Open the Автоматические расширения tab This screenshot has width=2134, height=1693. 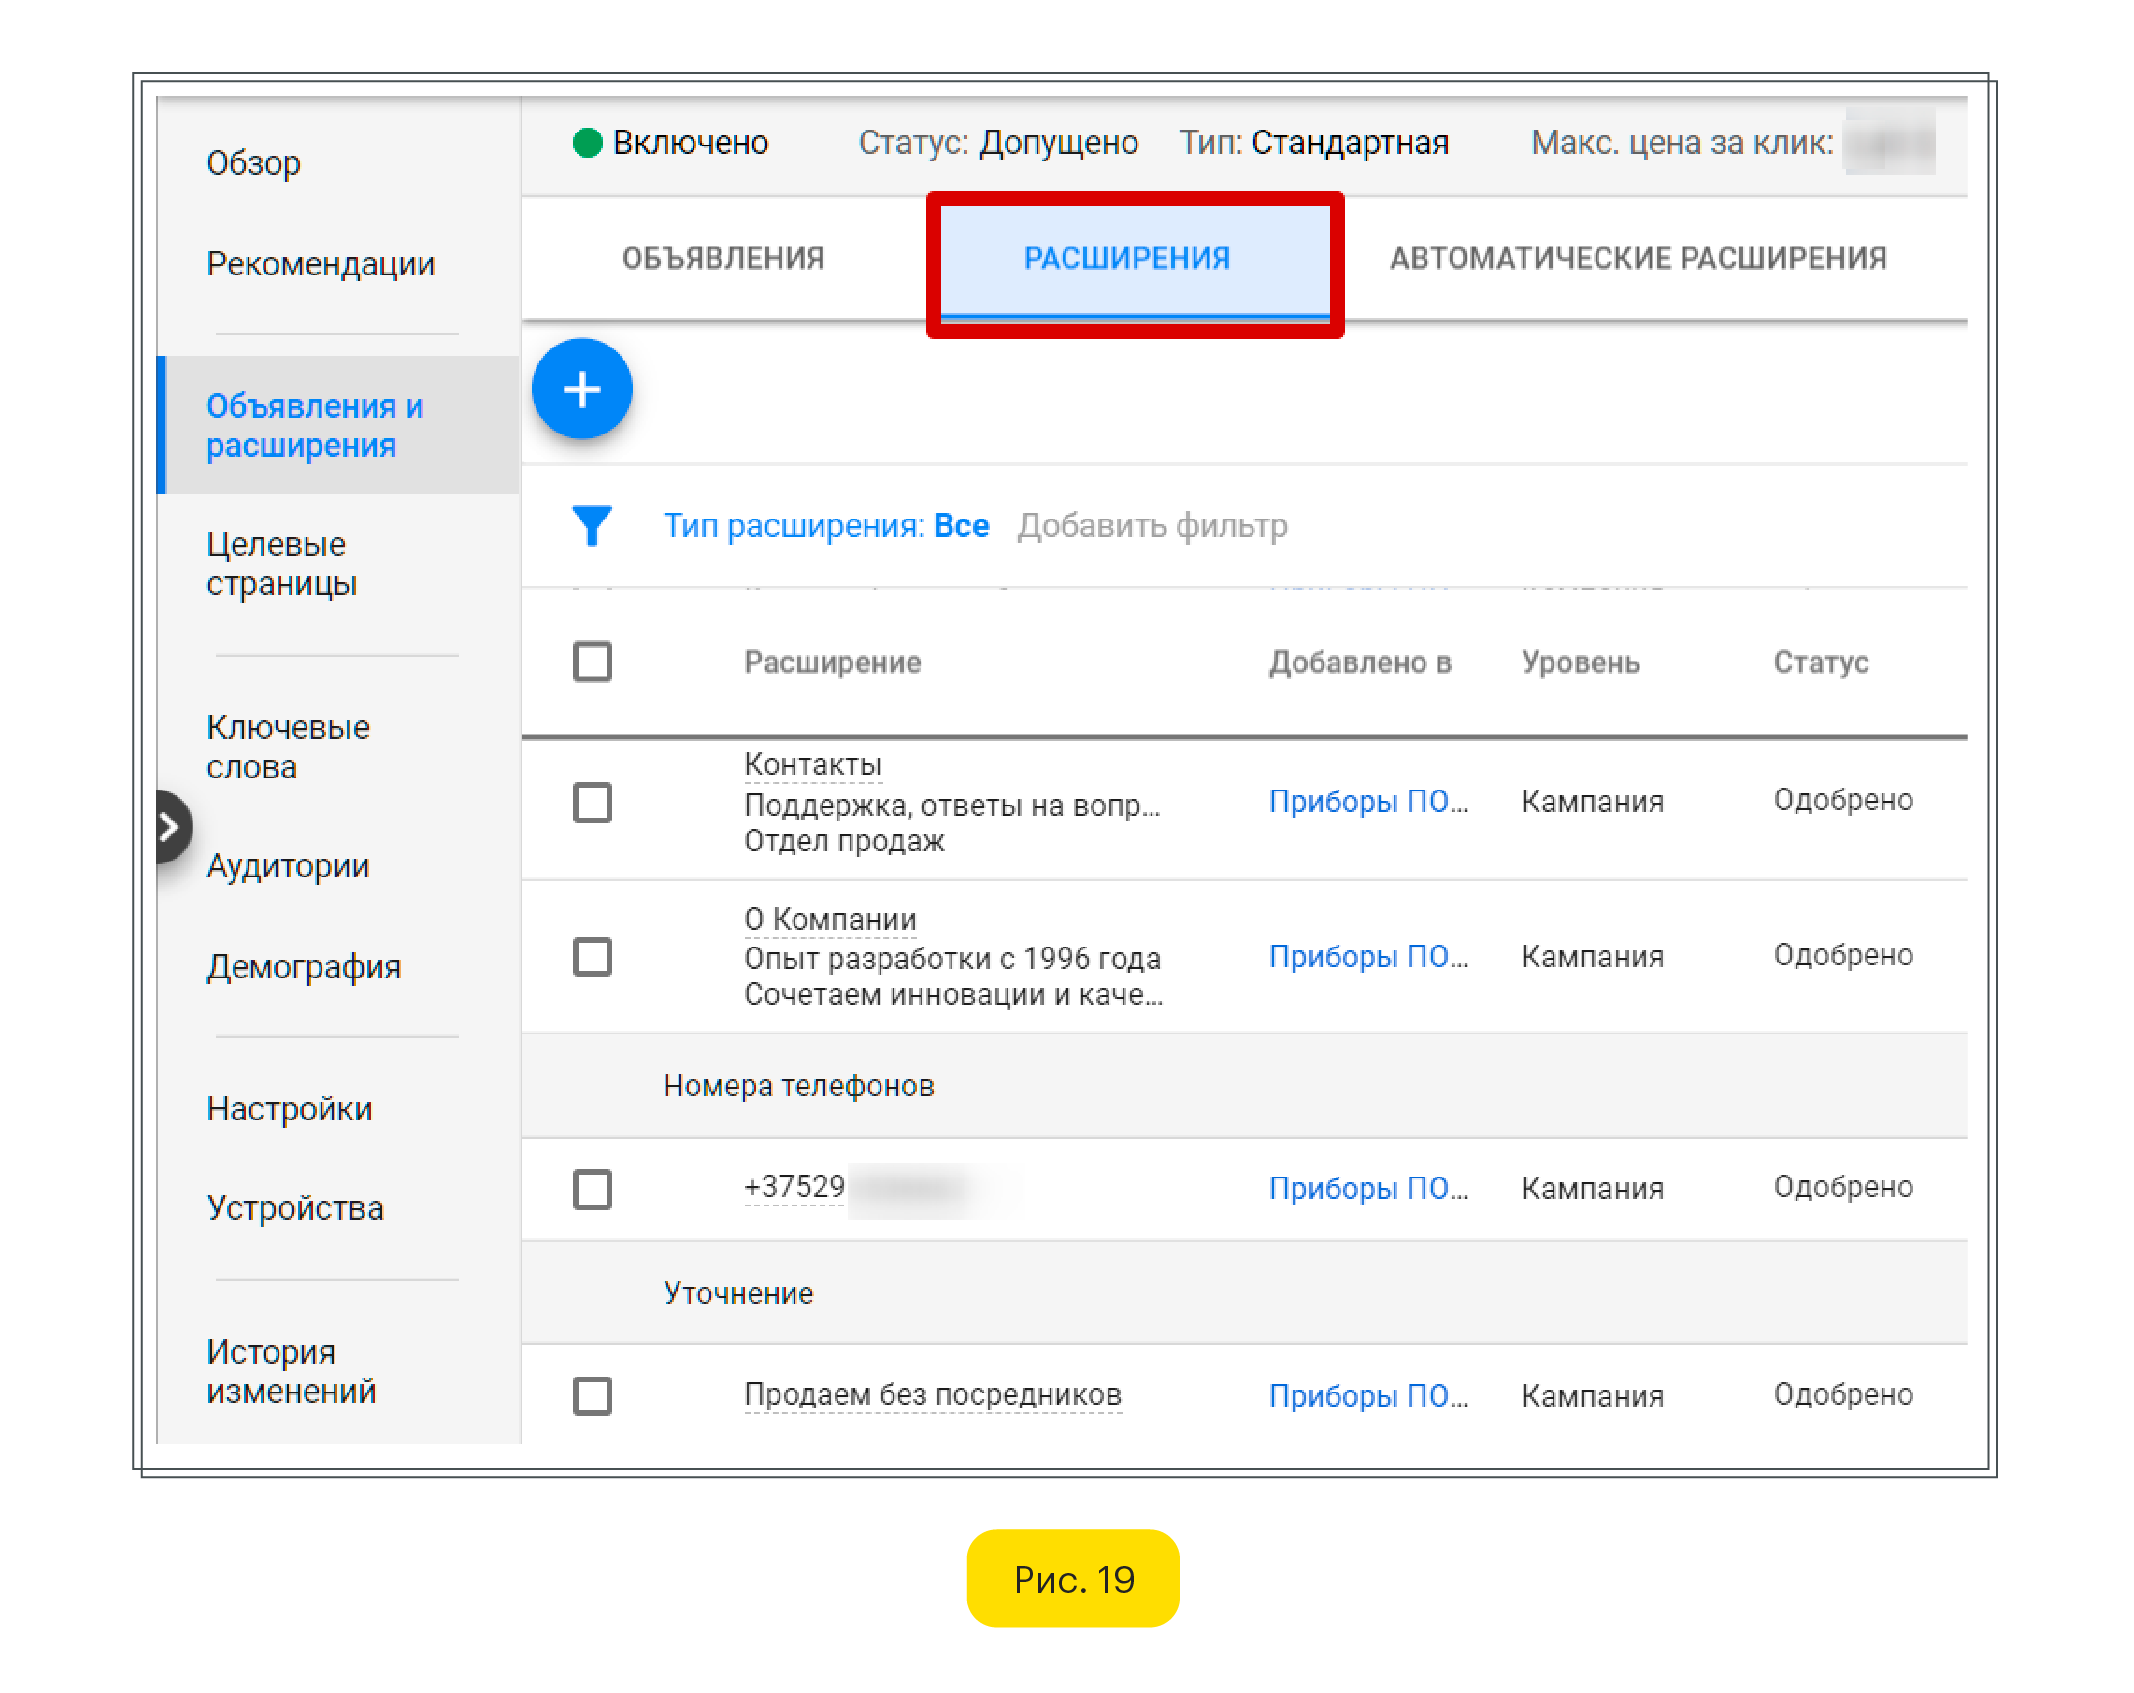click(x=1637, y=259)
